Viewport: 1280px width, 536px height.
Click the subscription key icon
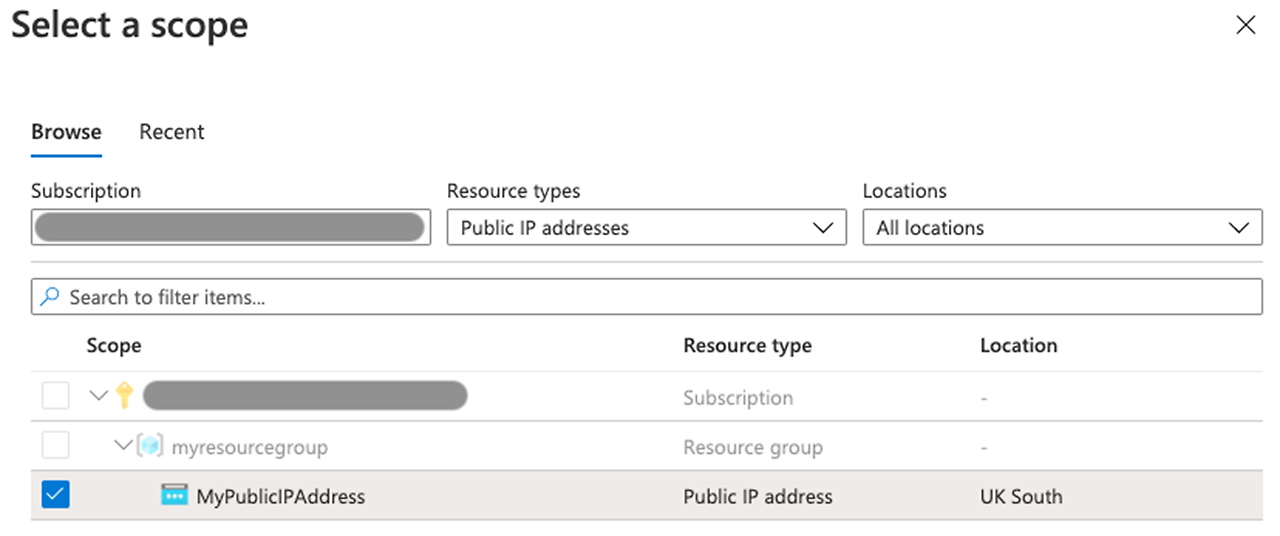(124, 396)
